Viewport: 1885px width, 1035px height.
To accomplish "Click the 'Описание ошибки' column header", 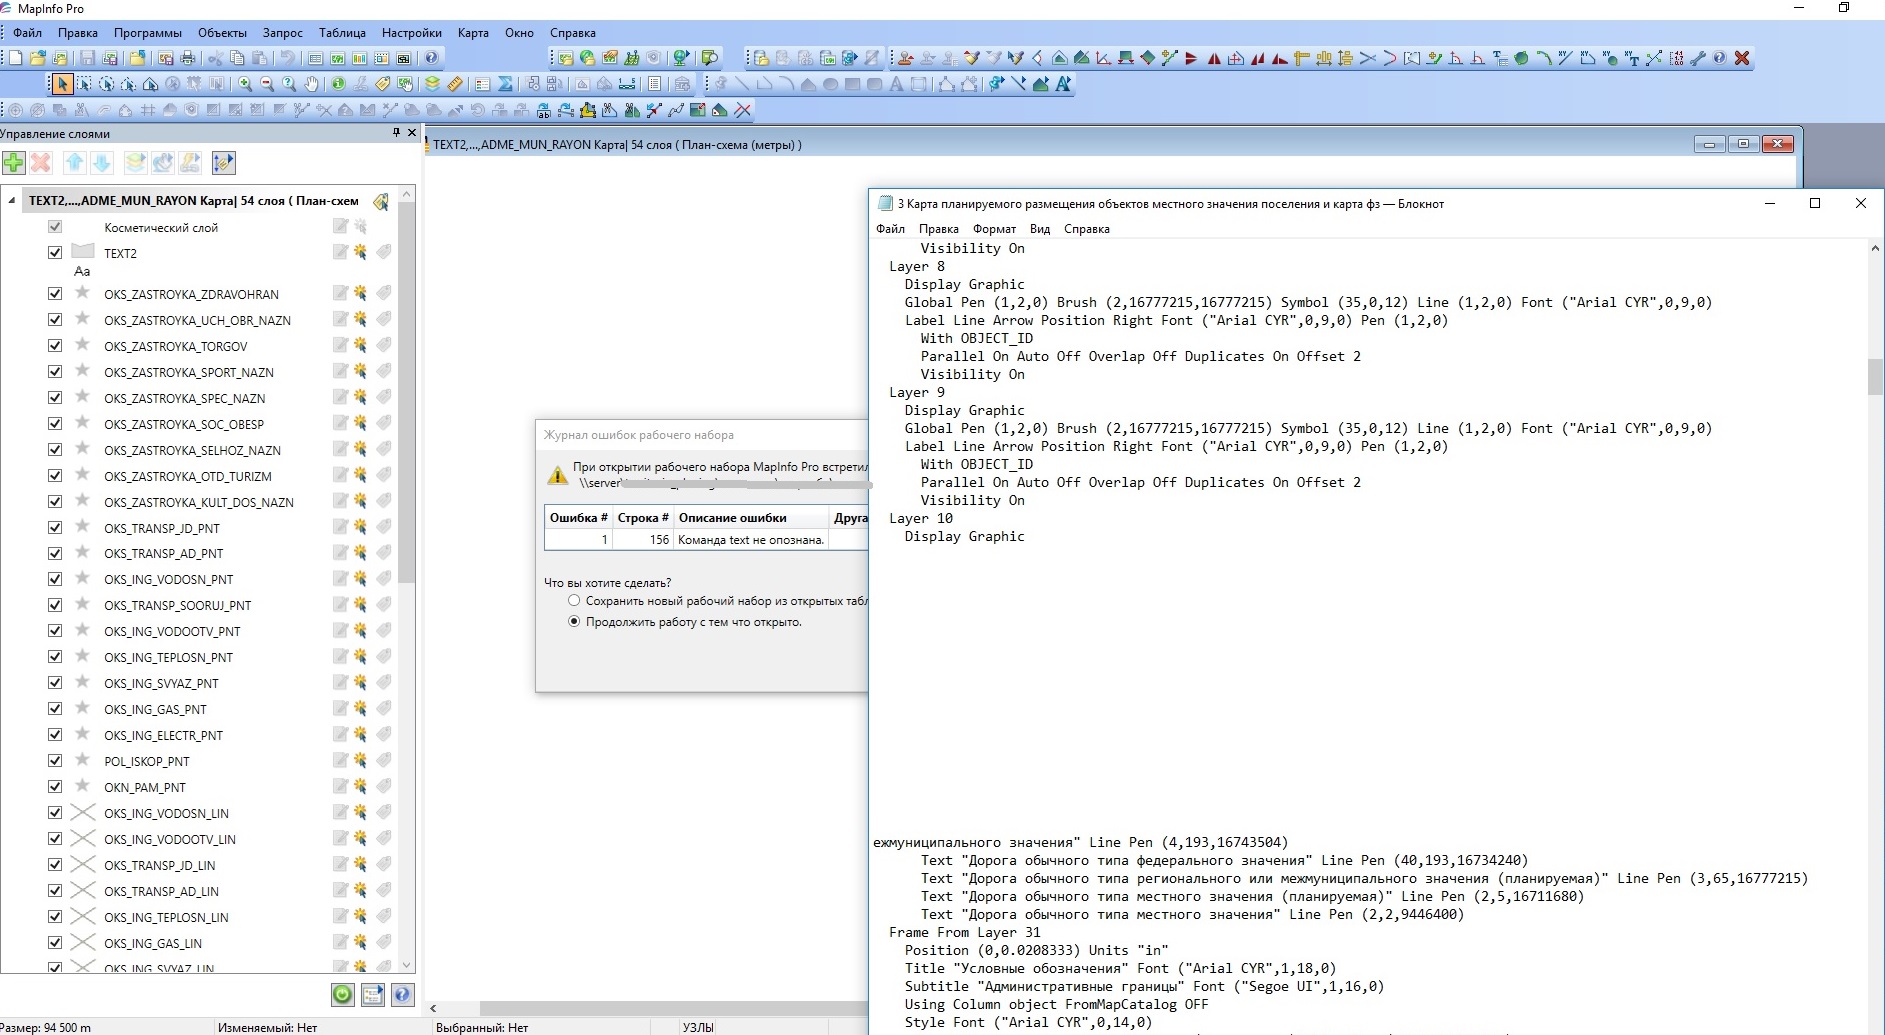I will (x=732, y=518).
